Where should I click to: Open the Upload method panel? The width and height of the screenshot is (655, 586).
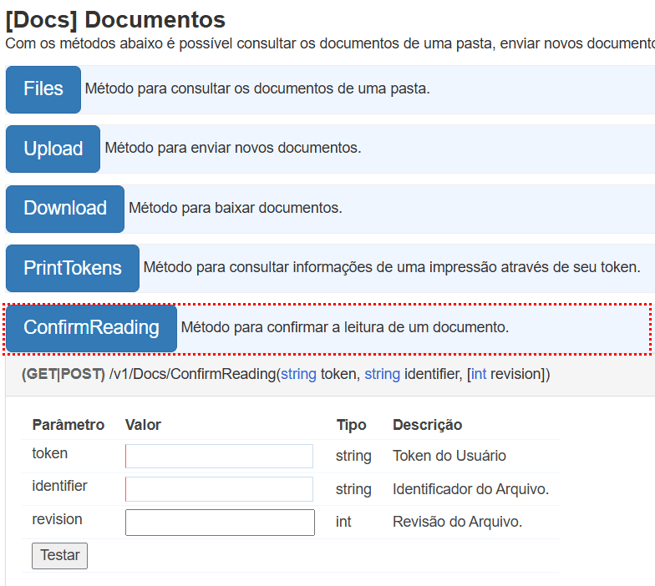53,149
